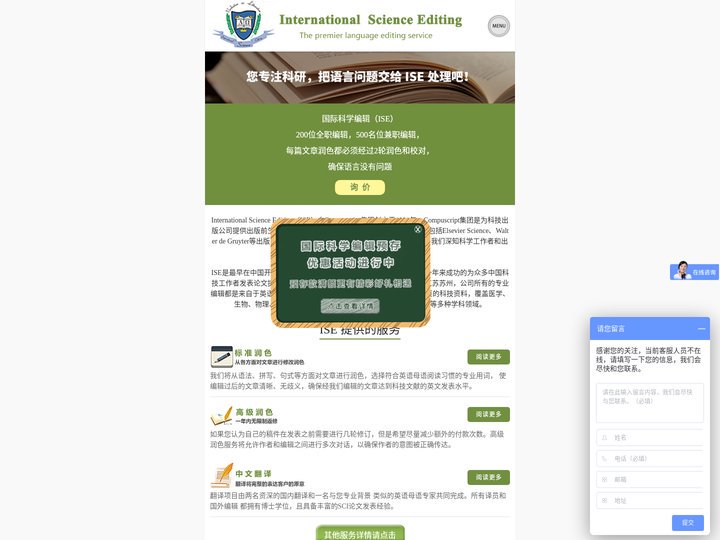The image size is (720, 540).
Task: Open the 在线咨询 floating chat button
Action: coord(694,272)
